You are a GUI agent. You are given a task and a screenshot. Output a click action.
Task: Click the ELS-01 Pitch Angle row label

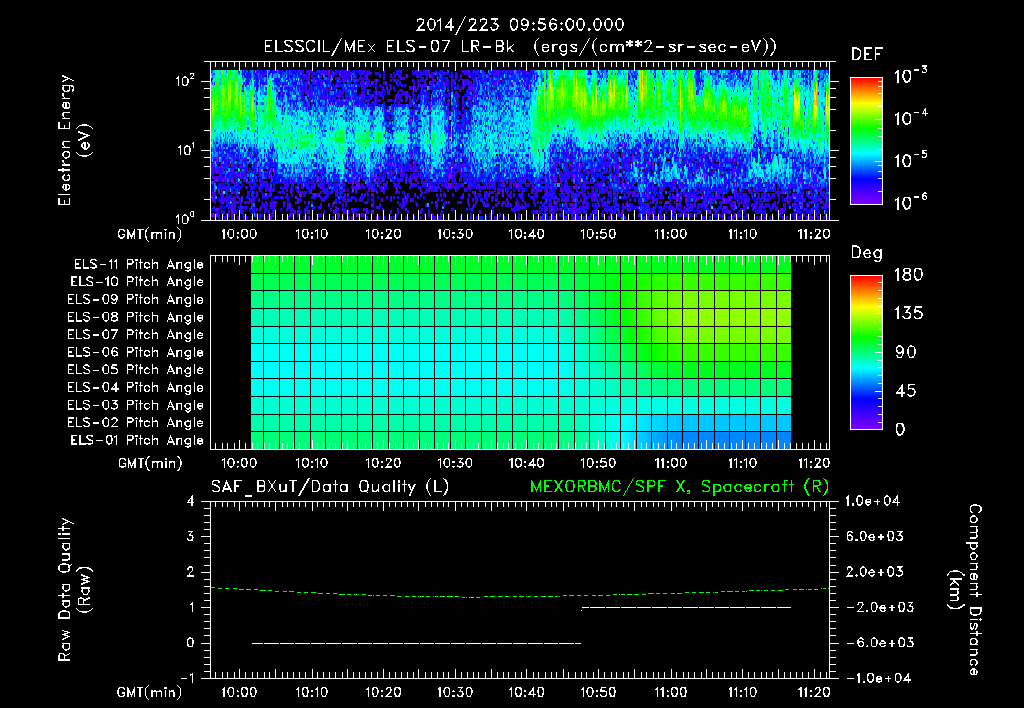click(137, 441)
